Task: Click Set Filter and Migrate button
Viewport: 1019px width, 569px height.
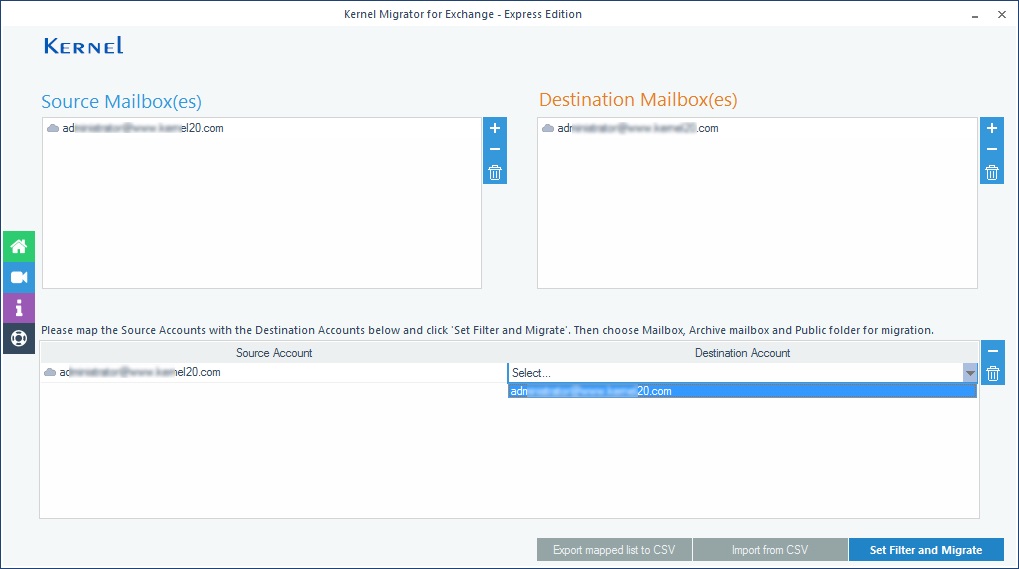Action: click(925, 550)
